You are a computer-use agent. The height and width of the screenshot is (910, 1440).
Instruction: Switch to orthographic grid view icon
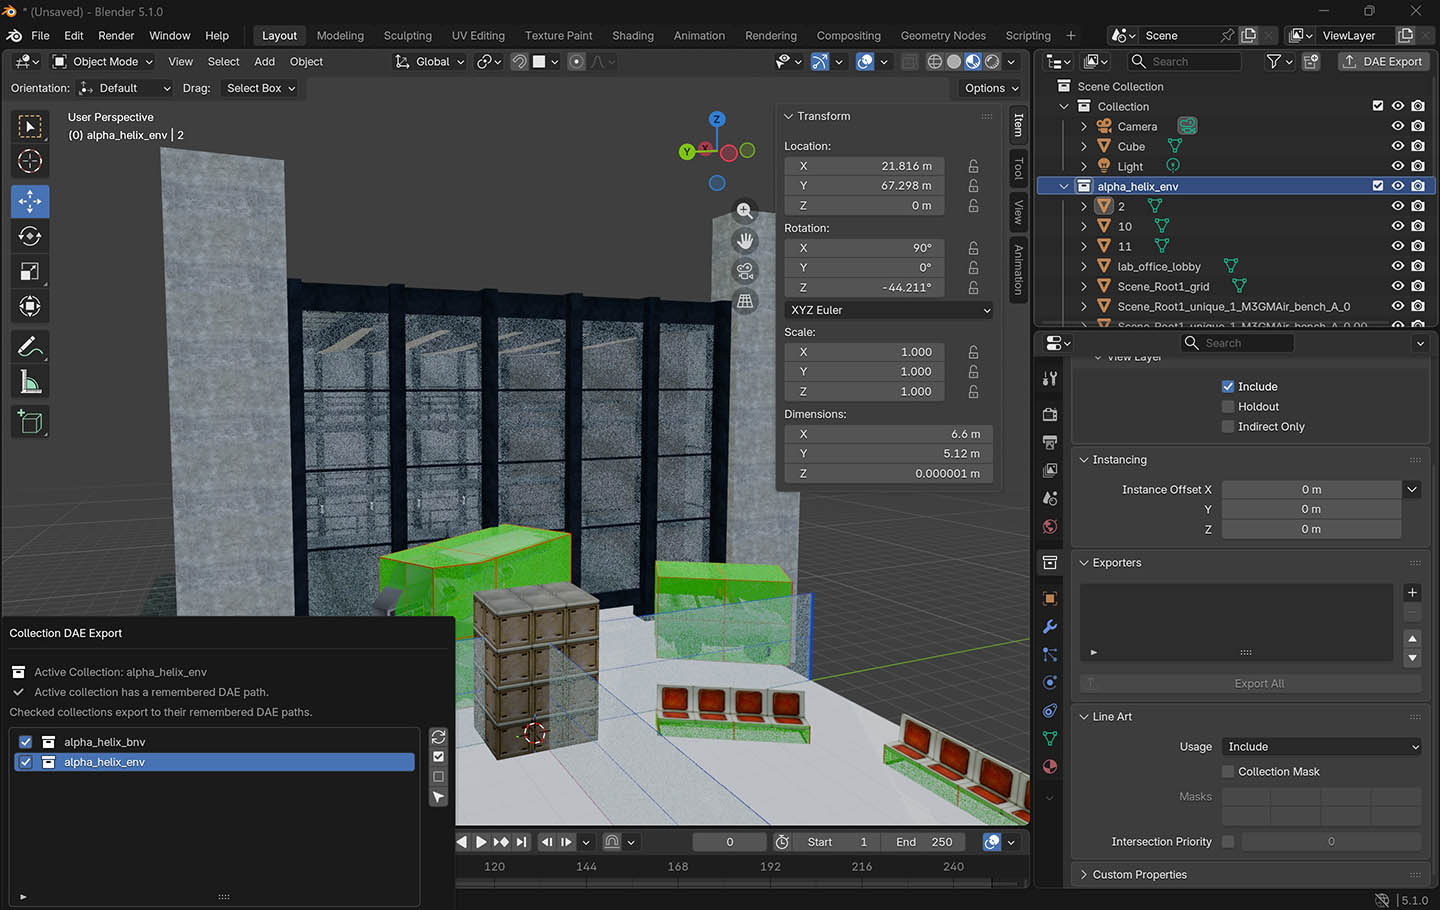[745, 301]
